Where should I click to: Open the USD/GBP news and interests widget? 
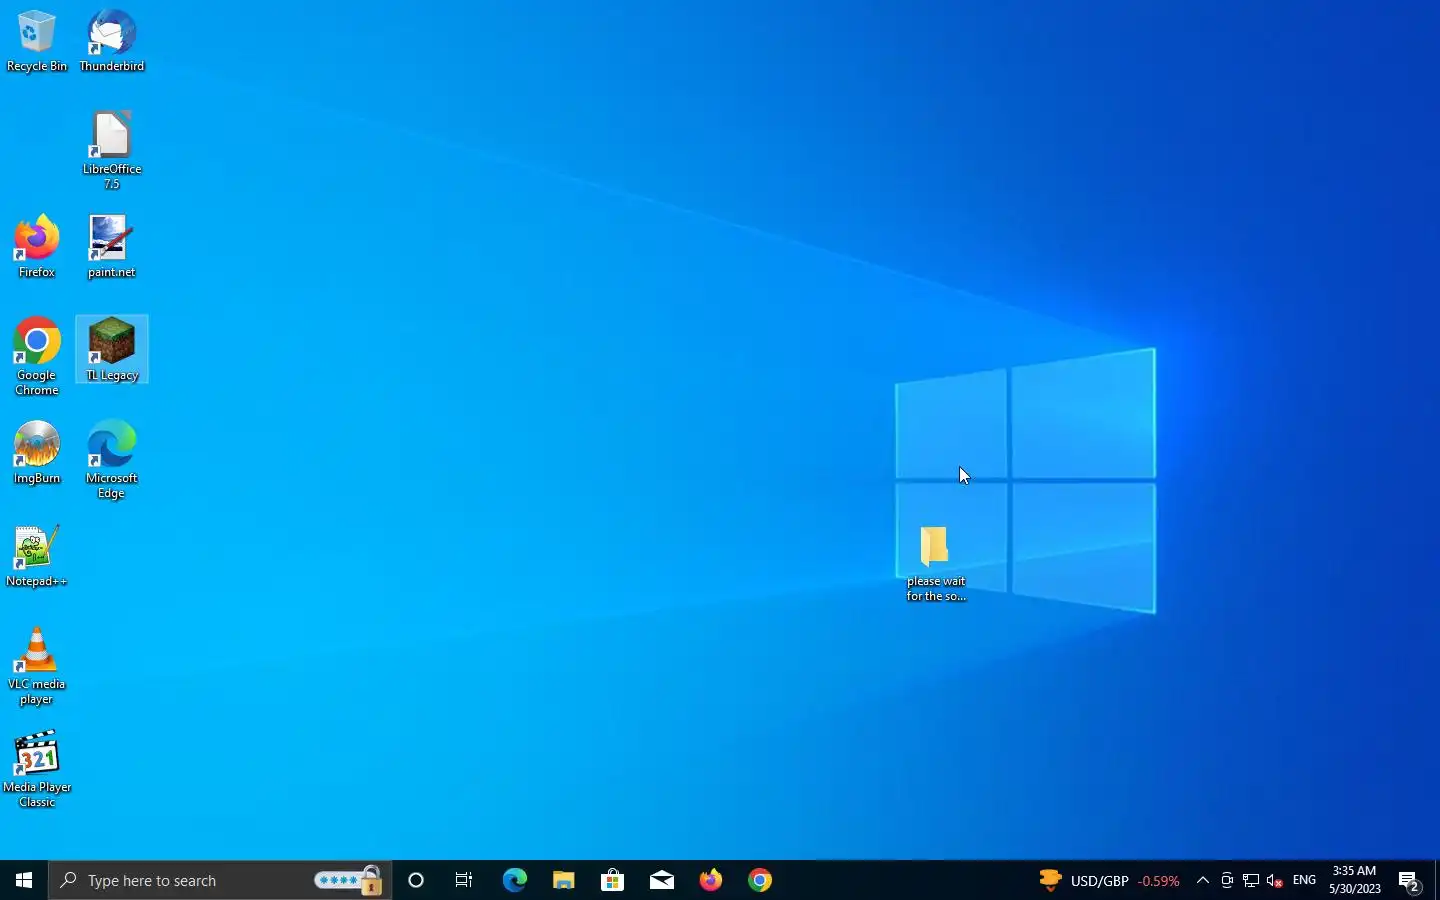pyautogui.click(x=1109, y=880)
